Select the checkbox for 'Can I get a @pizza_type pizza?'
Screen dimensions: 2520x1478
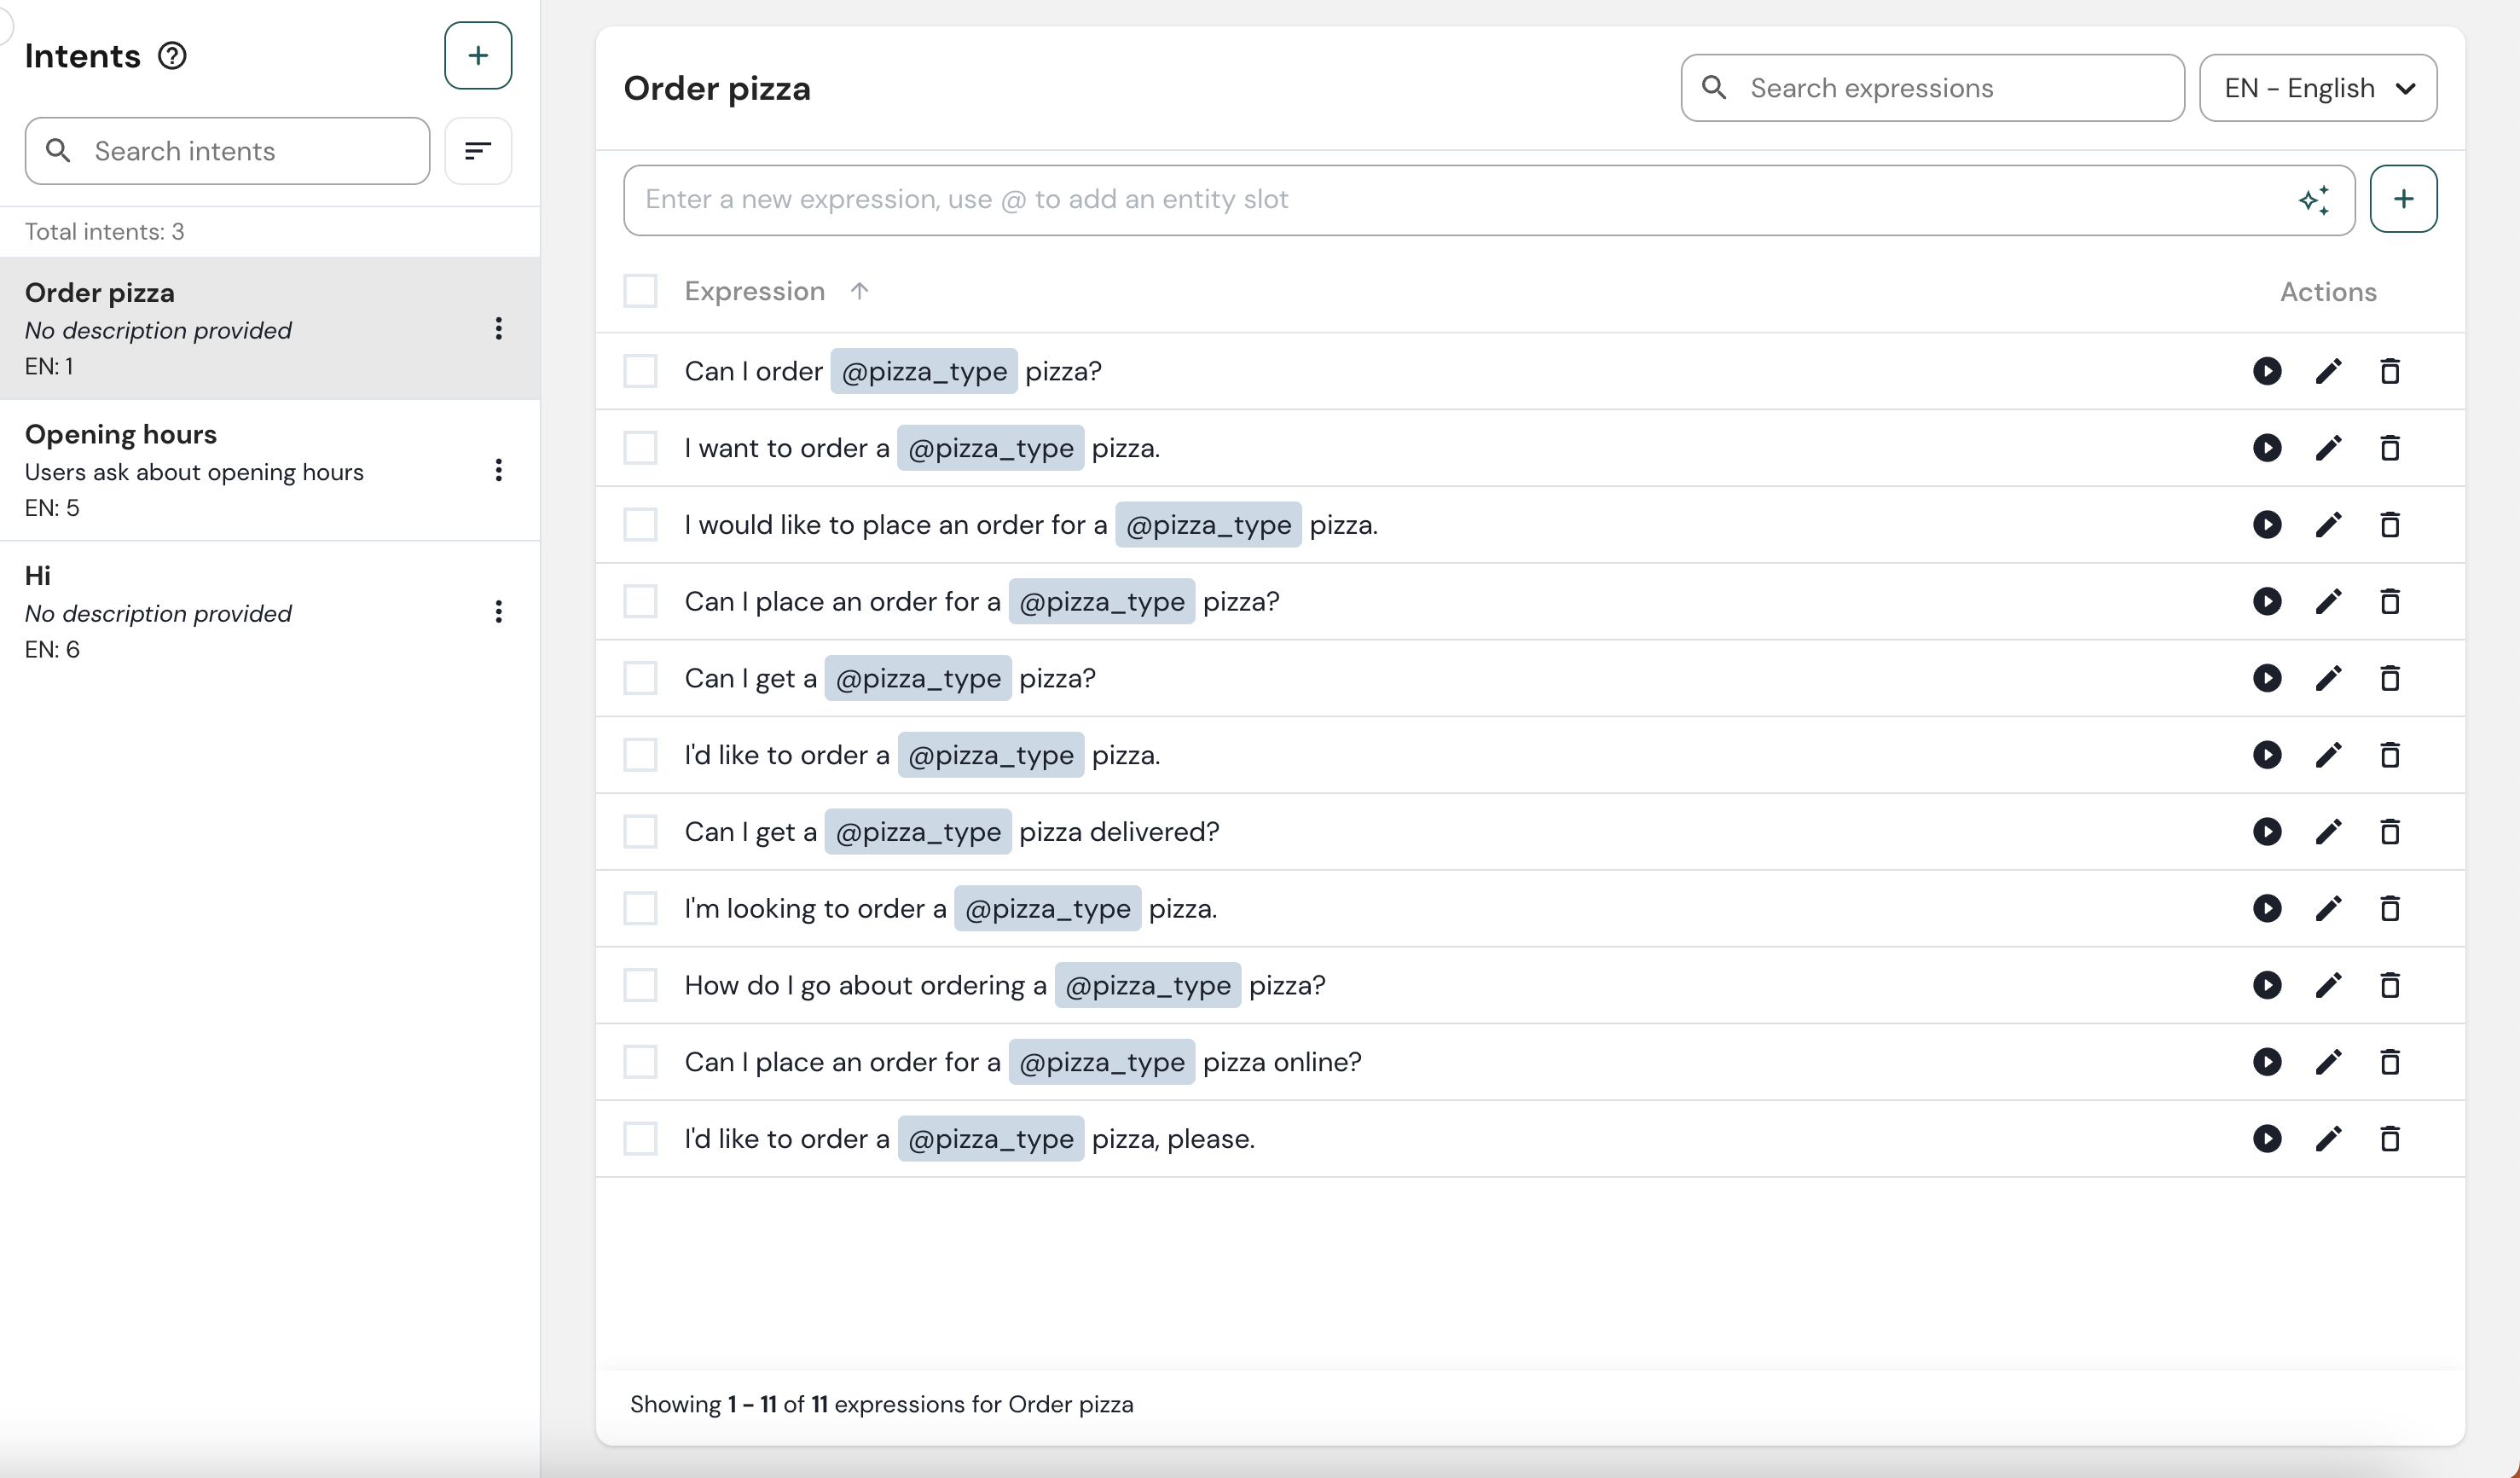point(640,677)
